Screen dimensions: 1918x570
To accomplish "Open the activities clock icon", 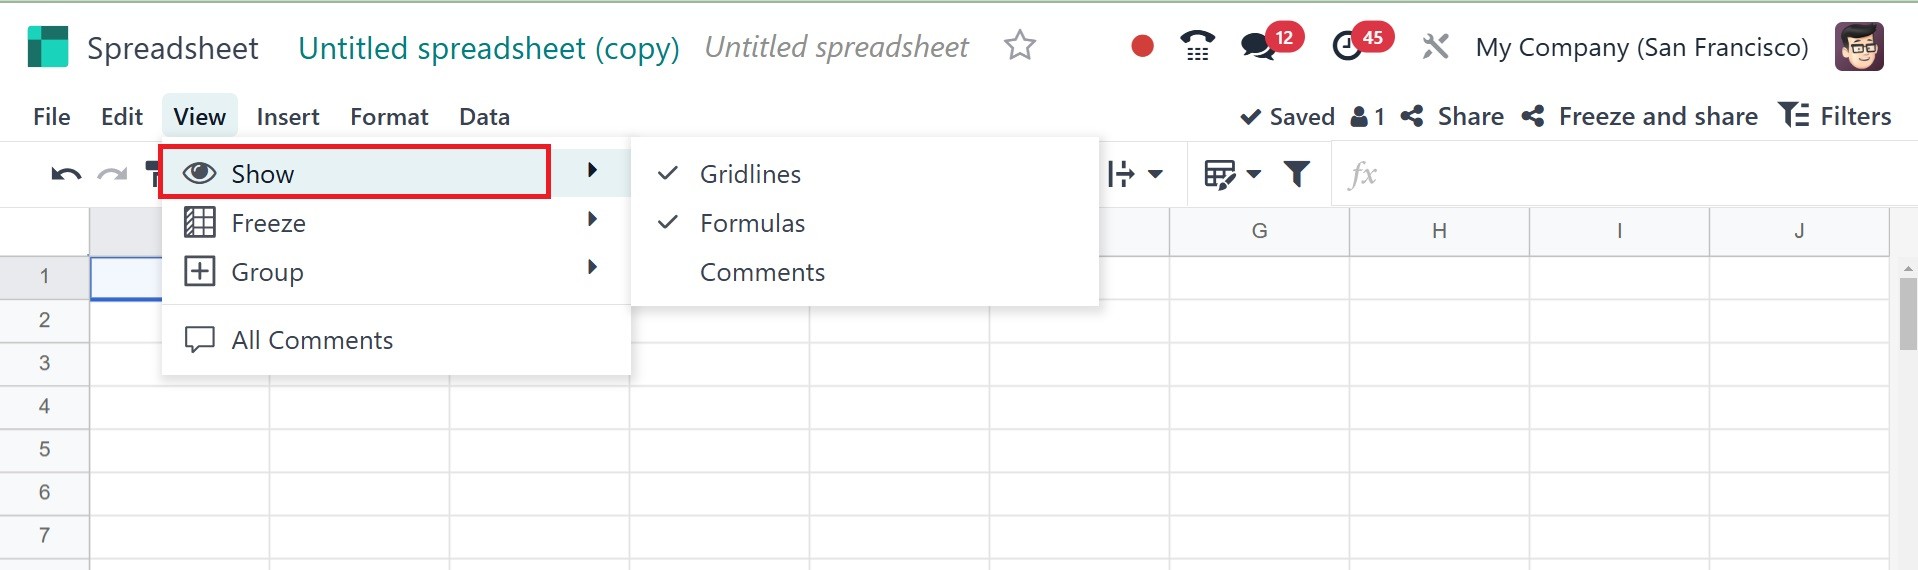I will (1348, 46).
